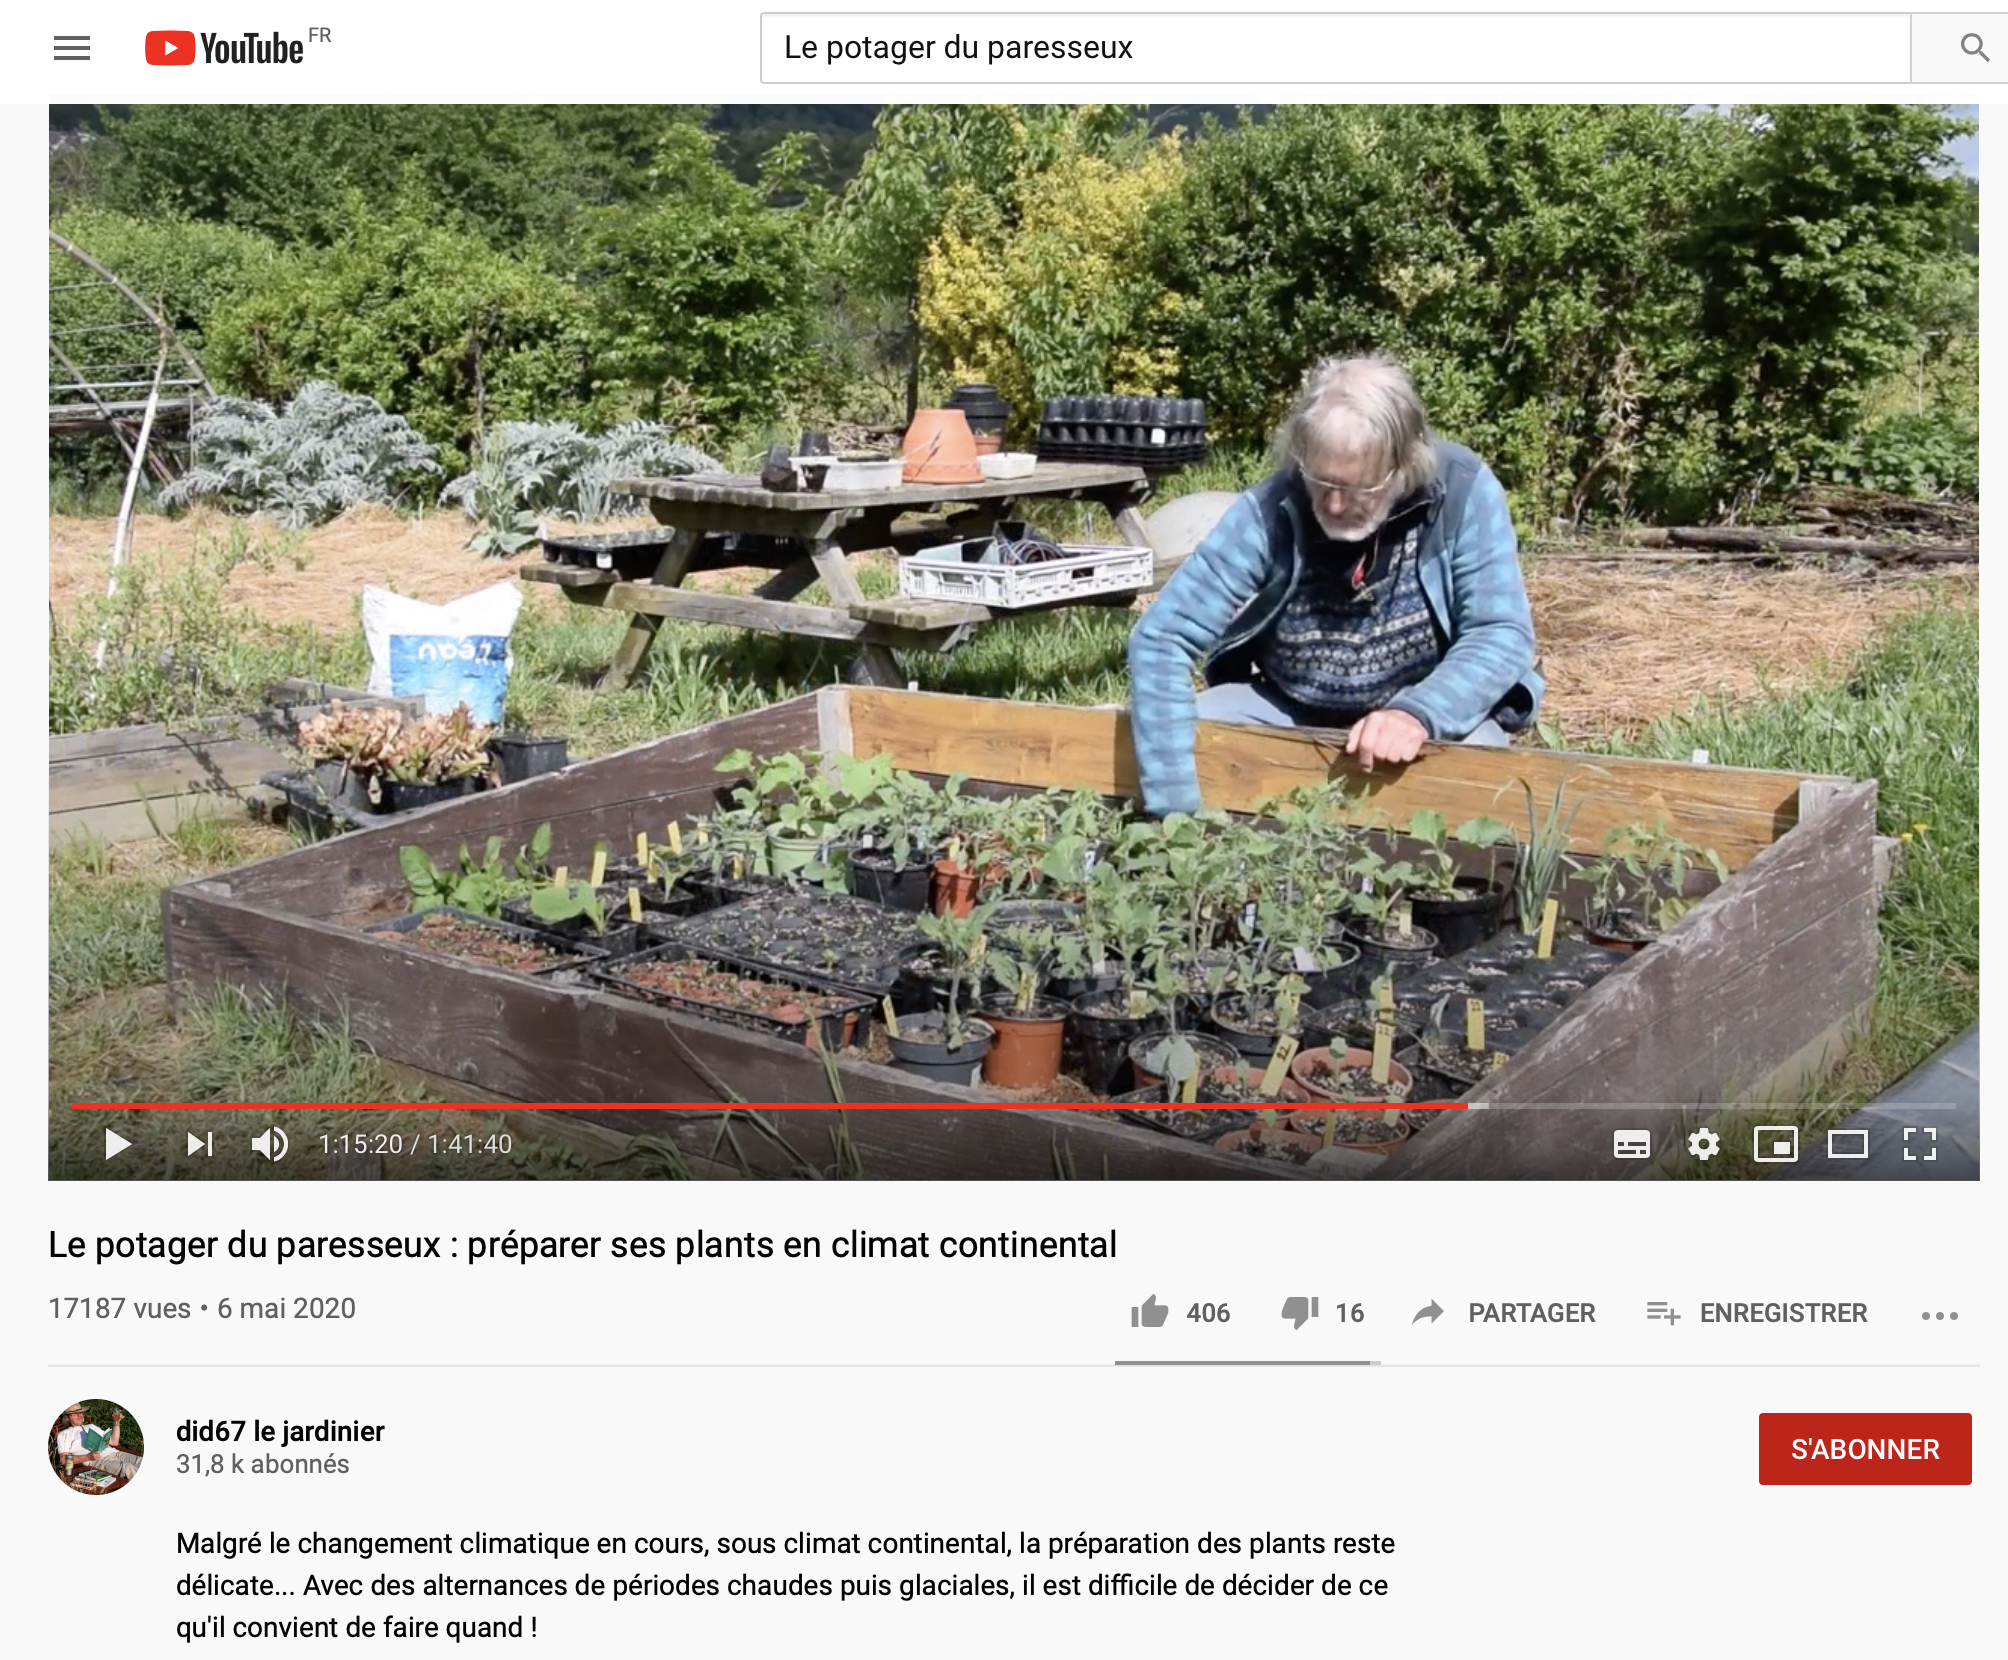Screen dimensions: 2008x1660
Task: Skip to the next video
Action: coord(200,1144)
